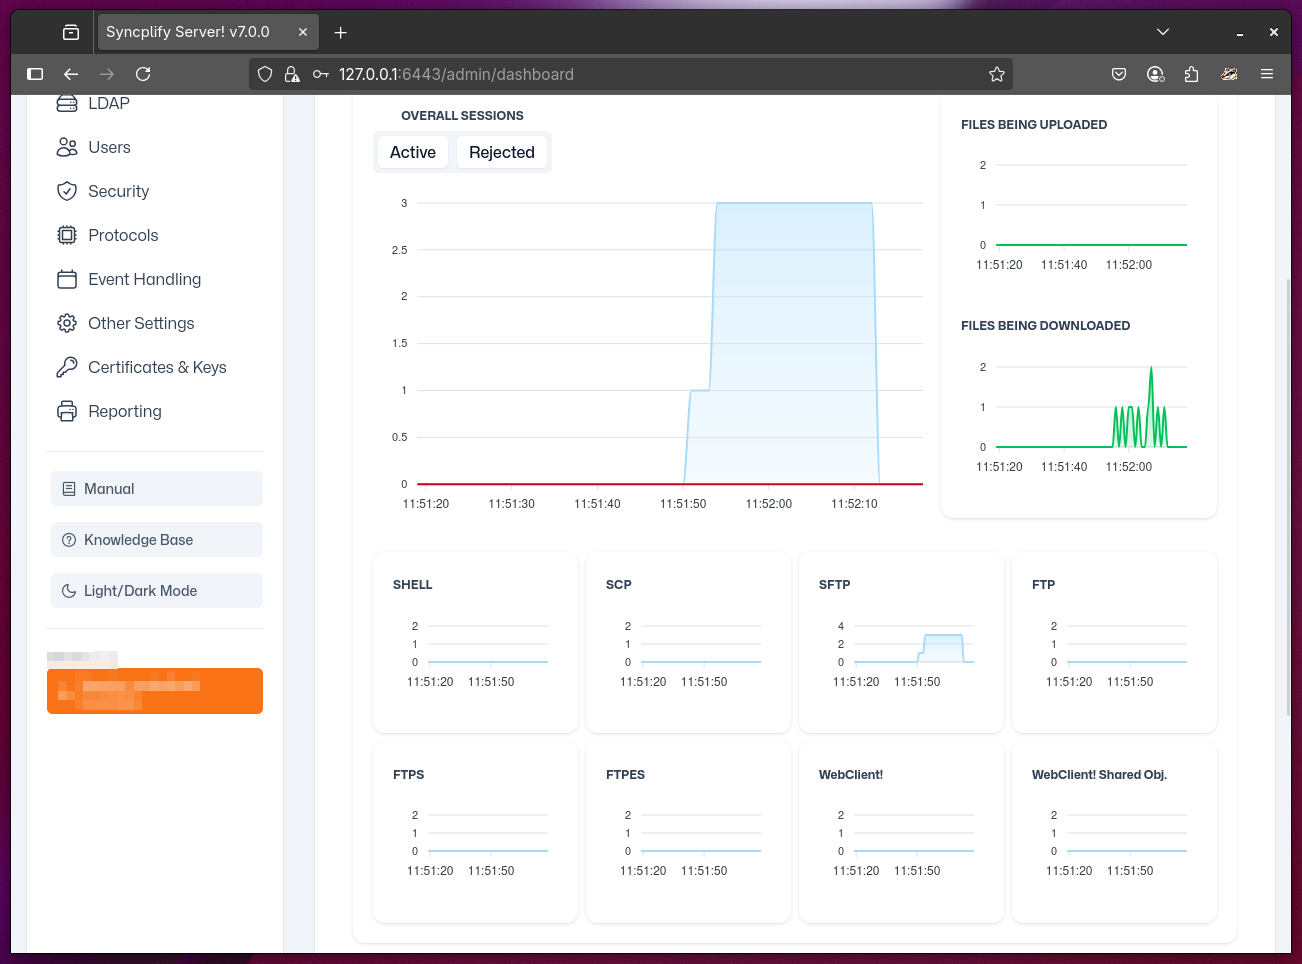Select the Users section icon

pyautogui.click(x=66, y=147)
